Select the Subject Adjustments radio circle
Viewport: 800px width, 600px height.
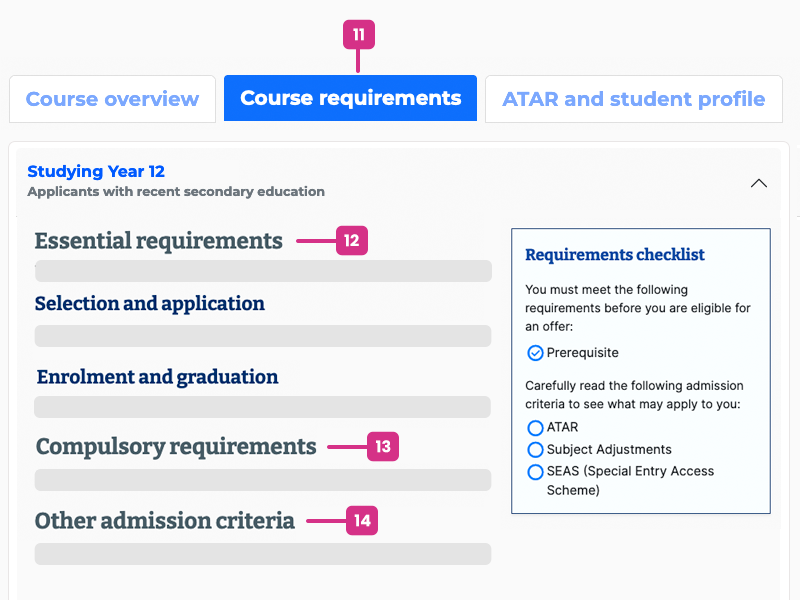tap(534, 450)
